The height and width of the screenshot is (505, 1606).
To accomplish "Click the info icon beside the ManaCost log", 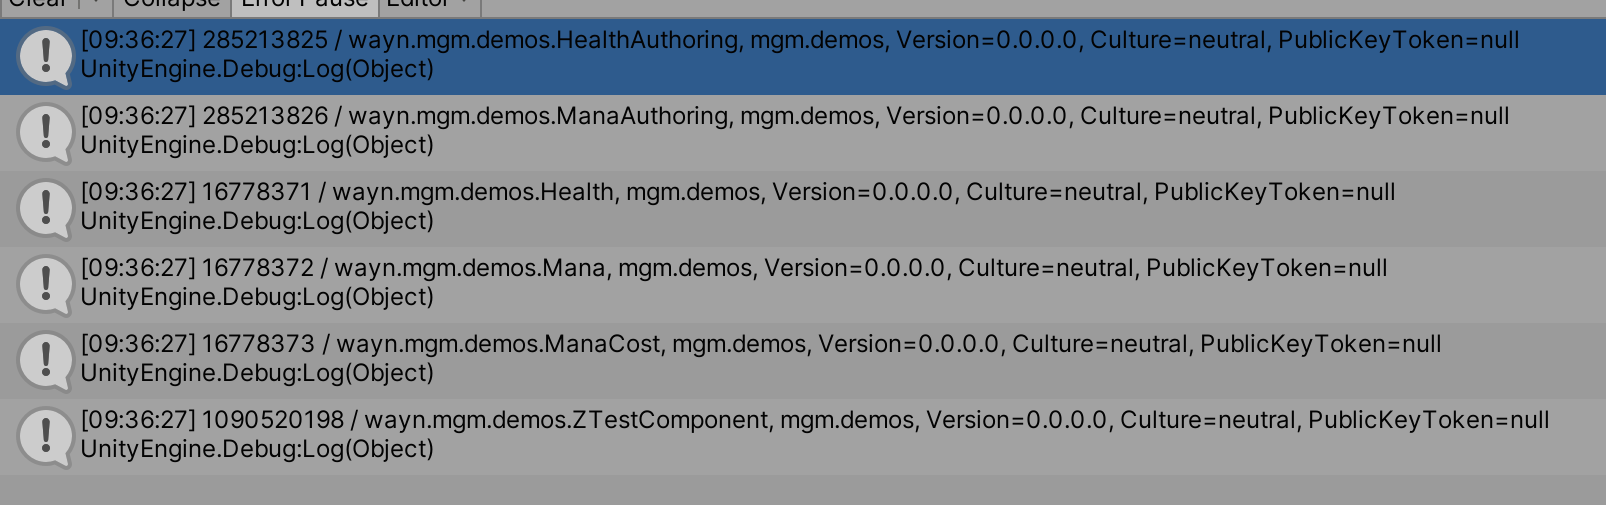I will point(45,361).
